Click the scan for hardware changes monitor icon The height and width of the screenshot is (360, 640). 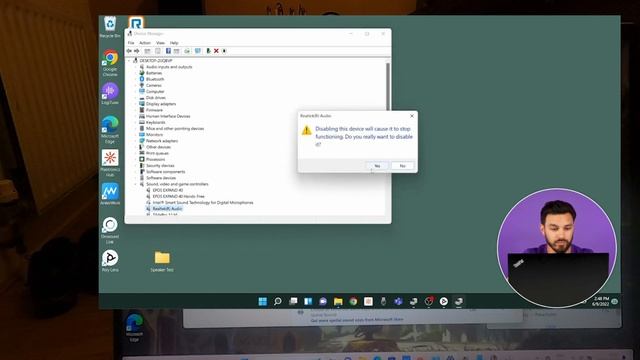[198, 51]
